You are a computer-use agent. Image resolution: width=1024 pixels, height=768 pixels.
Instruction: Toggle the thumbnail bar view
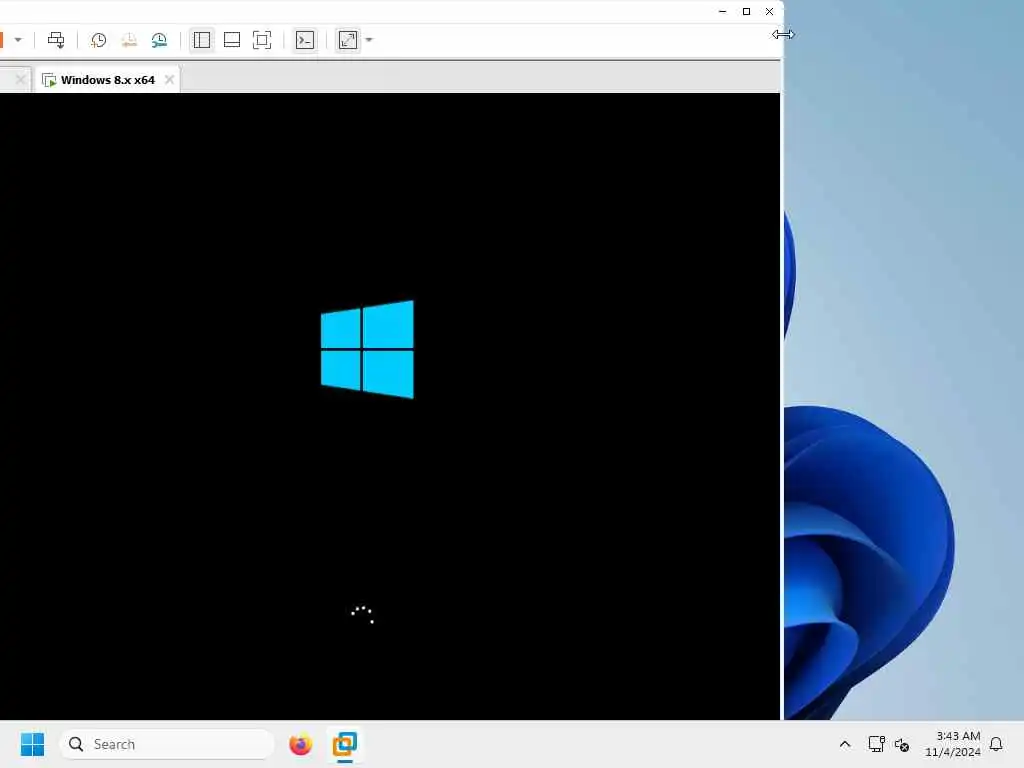tap(232, 40)
